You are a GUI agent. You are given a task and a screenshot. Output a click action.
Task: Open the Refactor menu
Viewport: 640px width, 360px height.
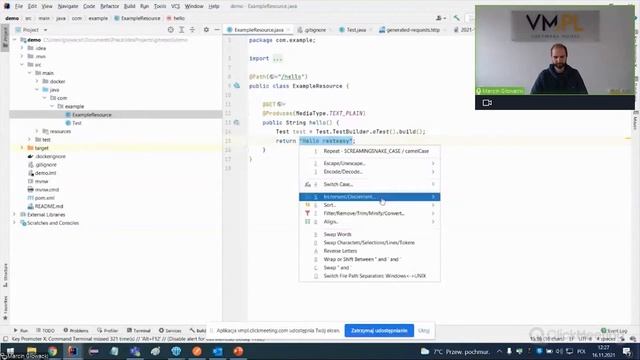[x=109, y=6]
